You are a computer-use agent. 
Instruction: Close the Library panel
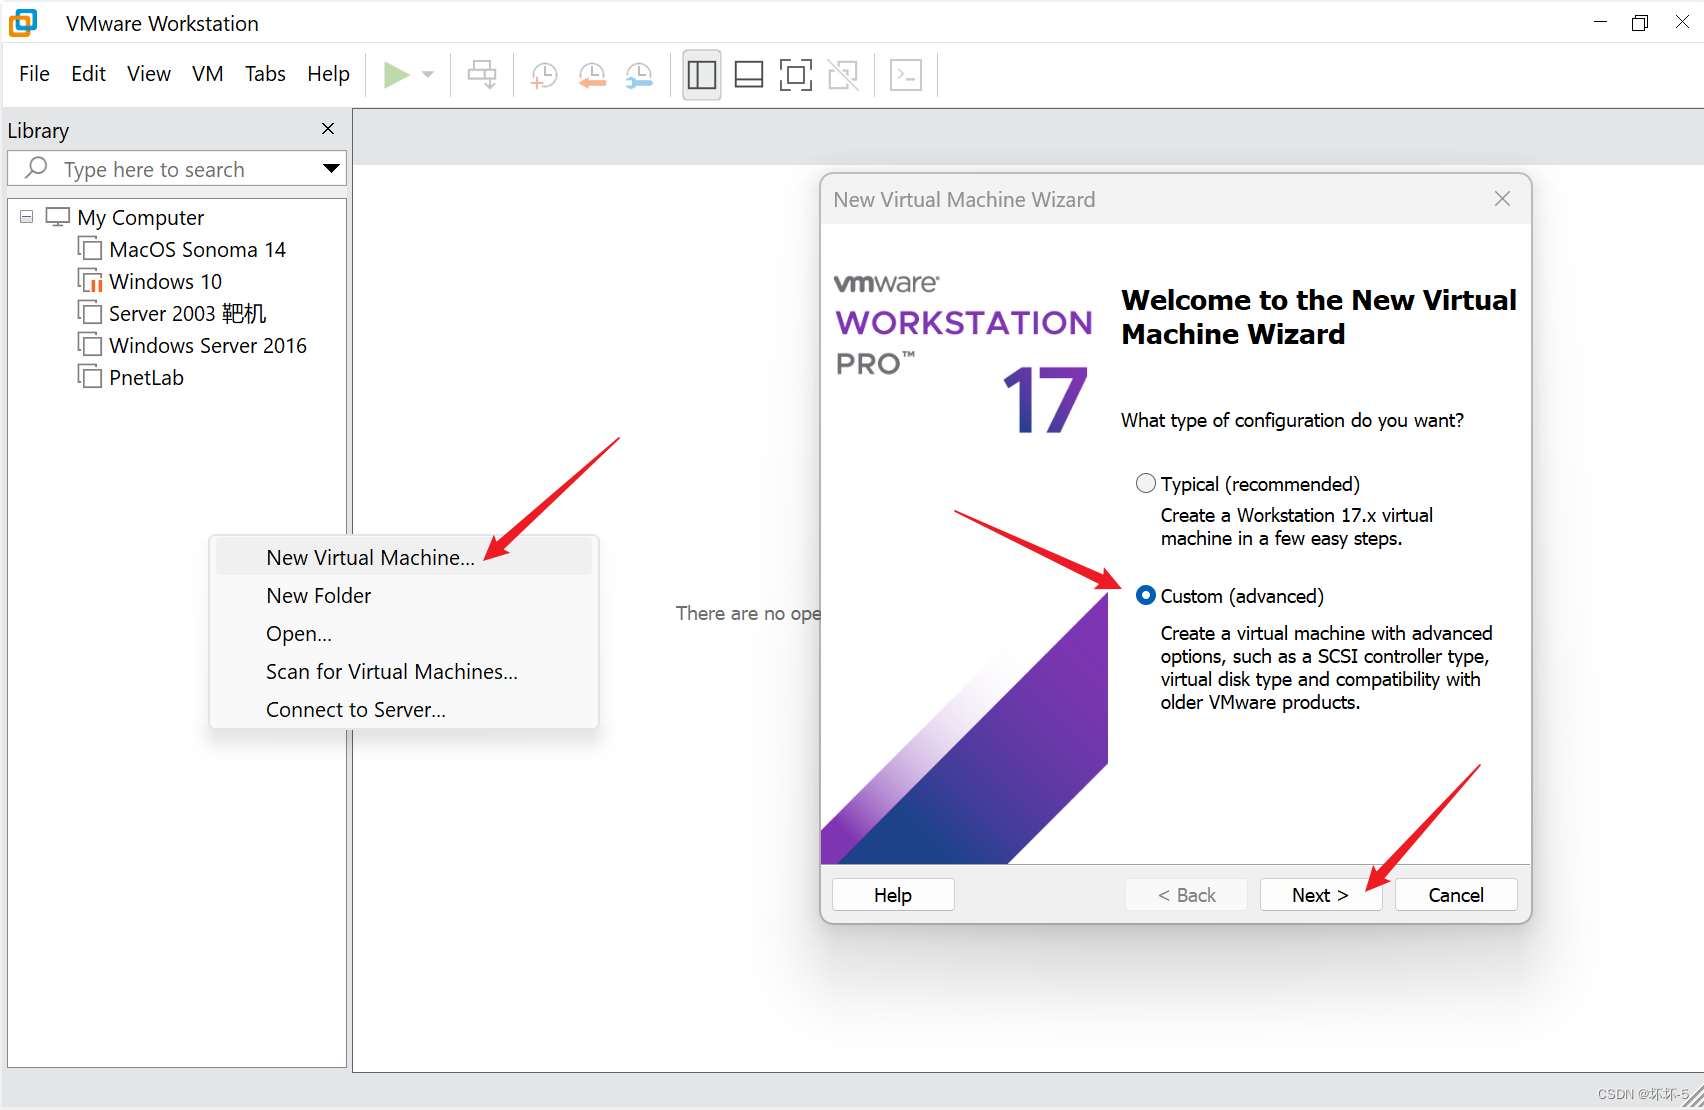coord(328,129)
